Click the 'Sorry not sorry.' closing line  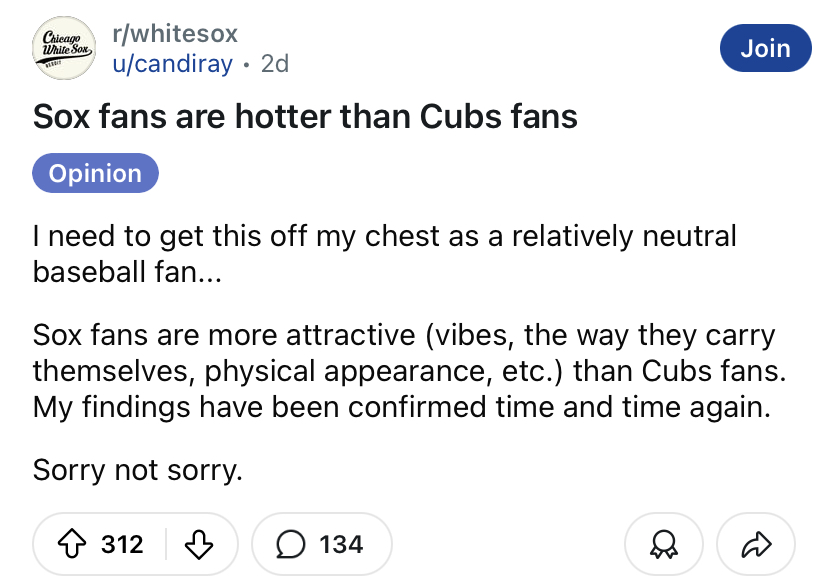coord(138,470)
